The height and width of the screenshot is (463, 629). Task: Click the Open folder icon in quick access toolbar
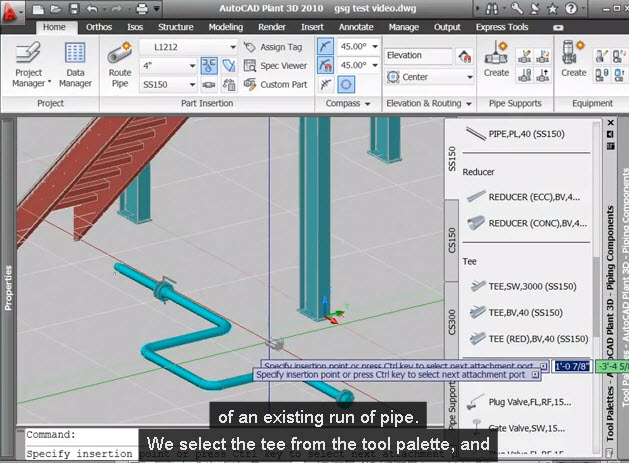pyautogui.click(x=56, y=9)
